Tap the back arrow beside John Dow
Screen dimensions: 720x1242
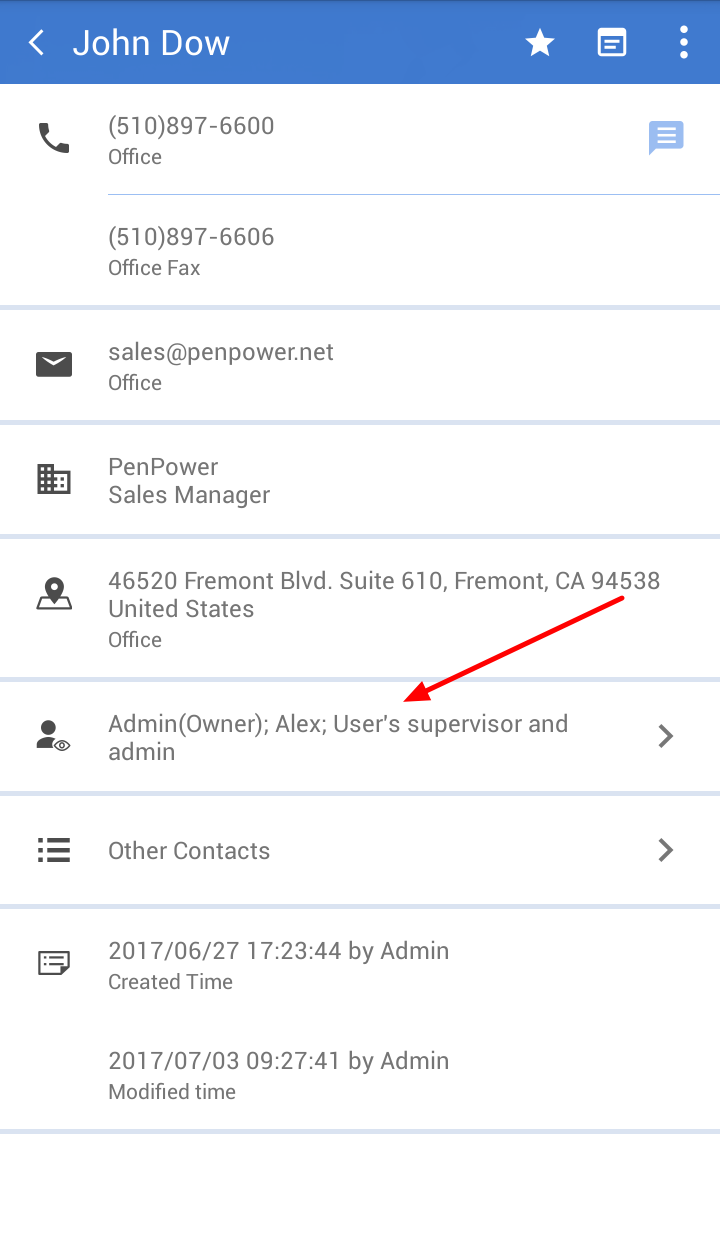click(37, 43)
